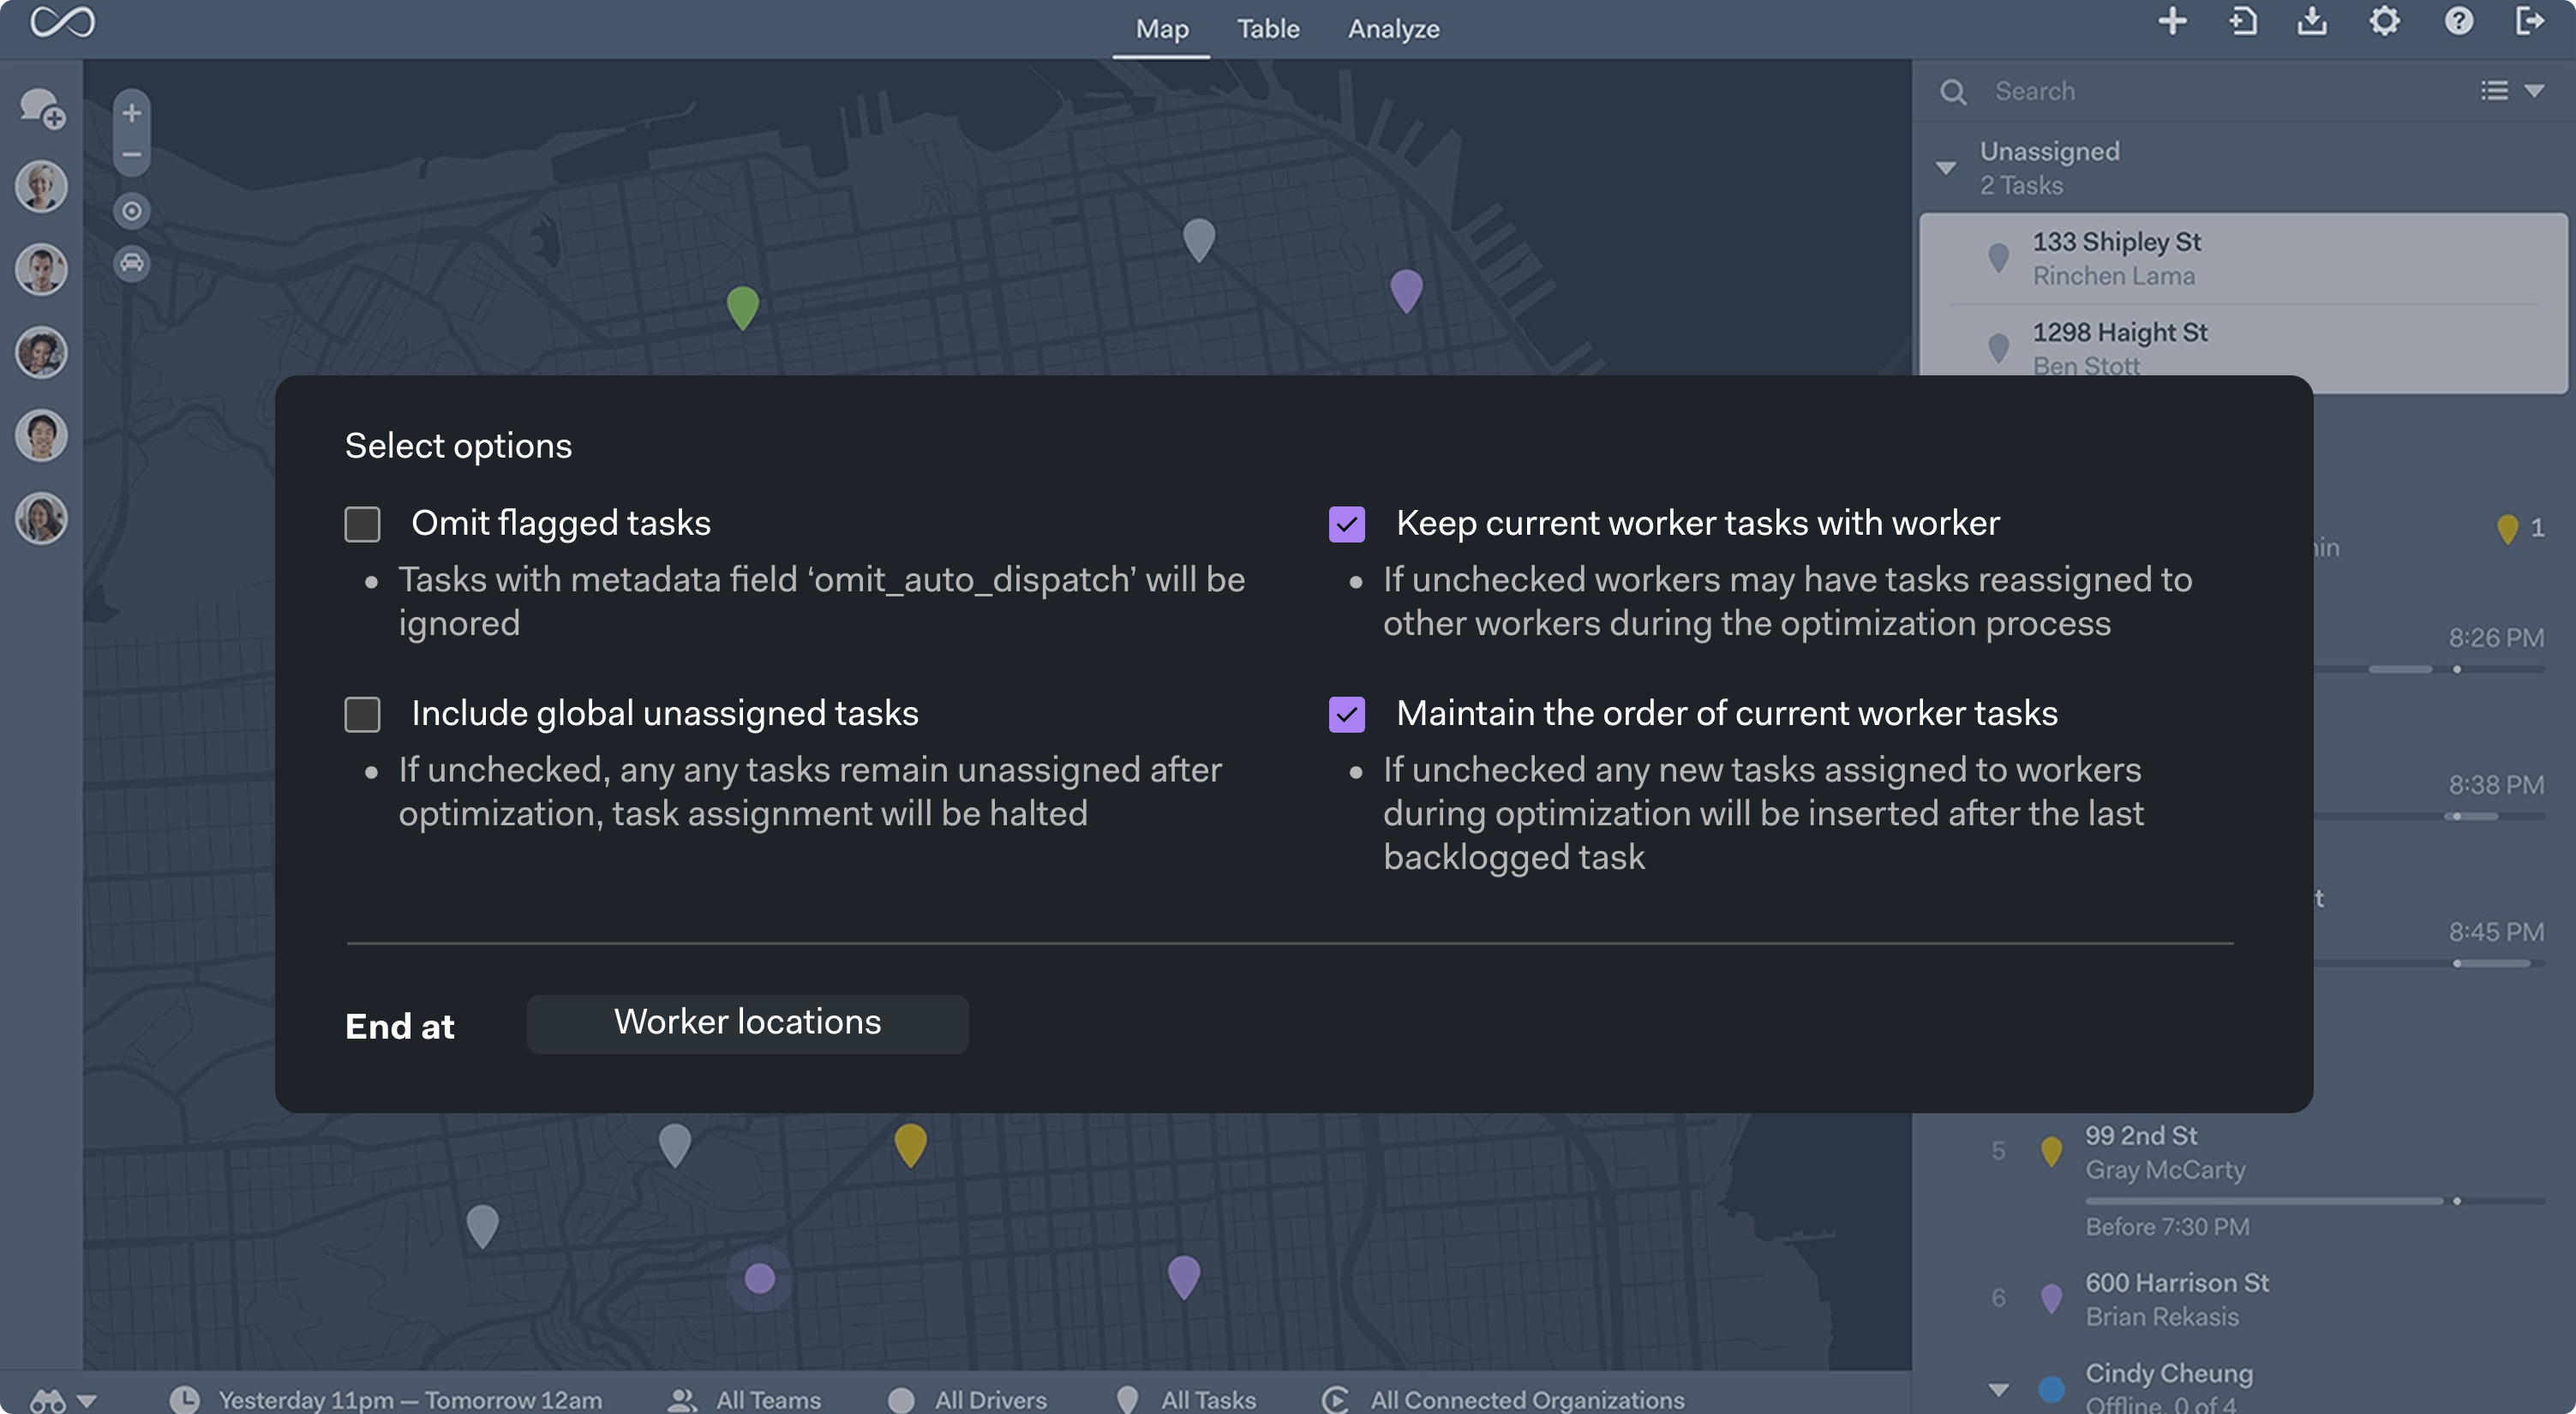Click the logout icon in the top bar
This screenshot has width=2576, height=1414.
coord(2529,21)
